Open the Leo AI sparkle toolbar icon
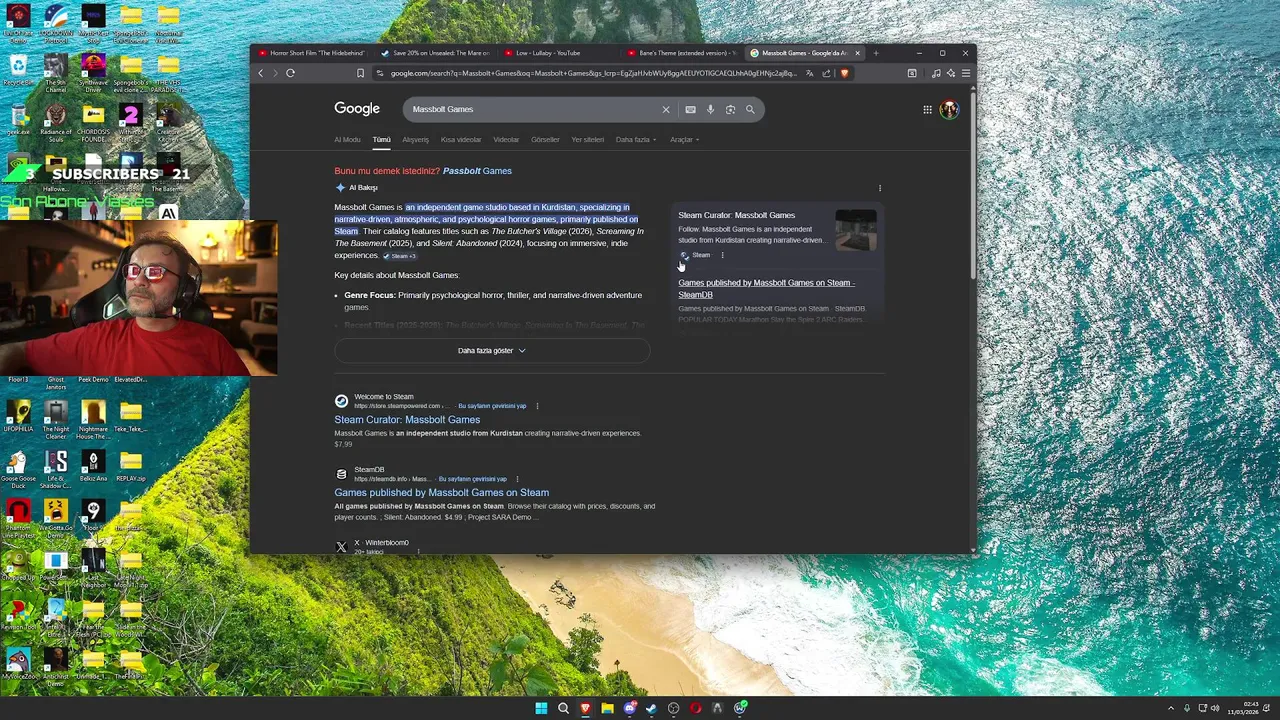 pyautogui.click(x=950, y=73)
